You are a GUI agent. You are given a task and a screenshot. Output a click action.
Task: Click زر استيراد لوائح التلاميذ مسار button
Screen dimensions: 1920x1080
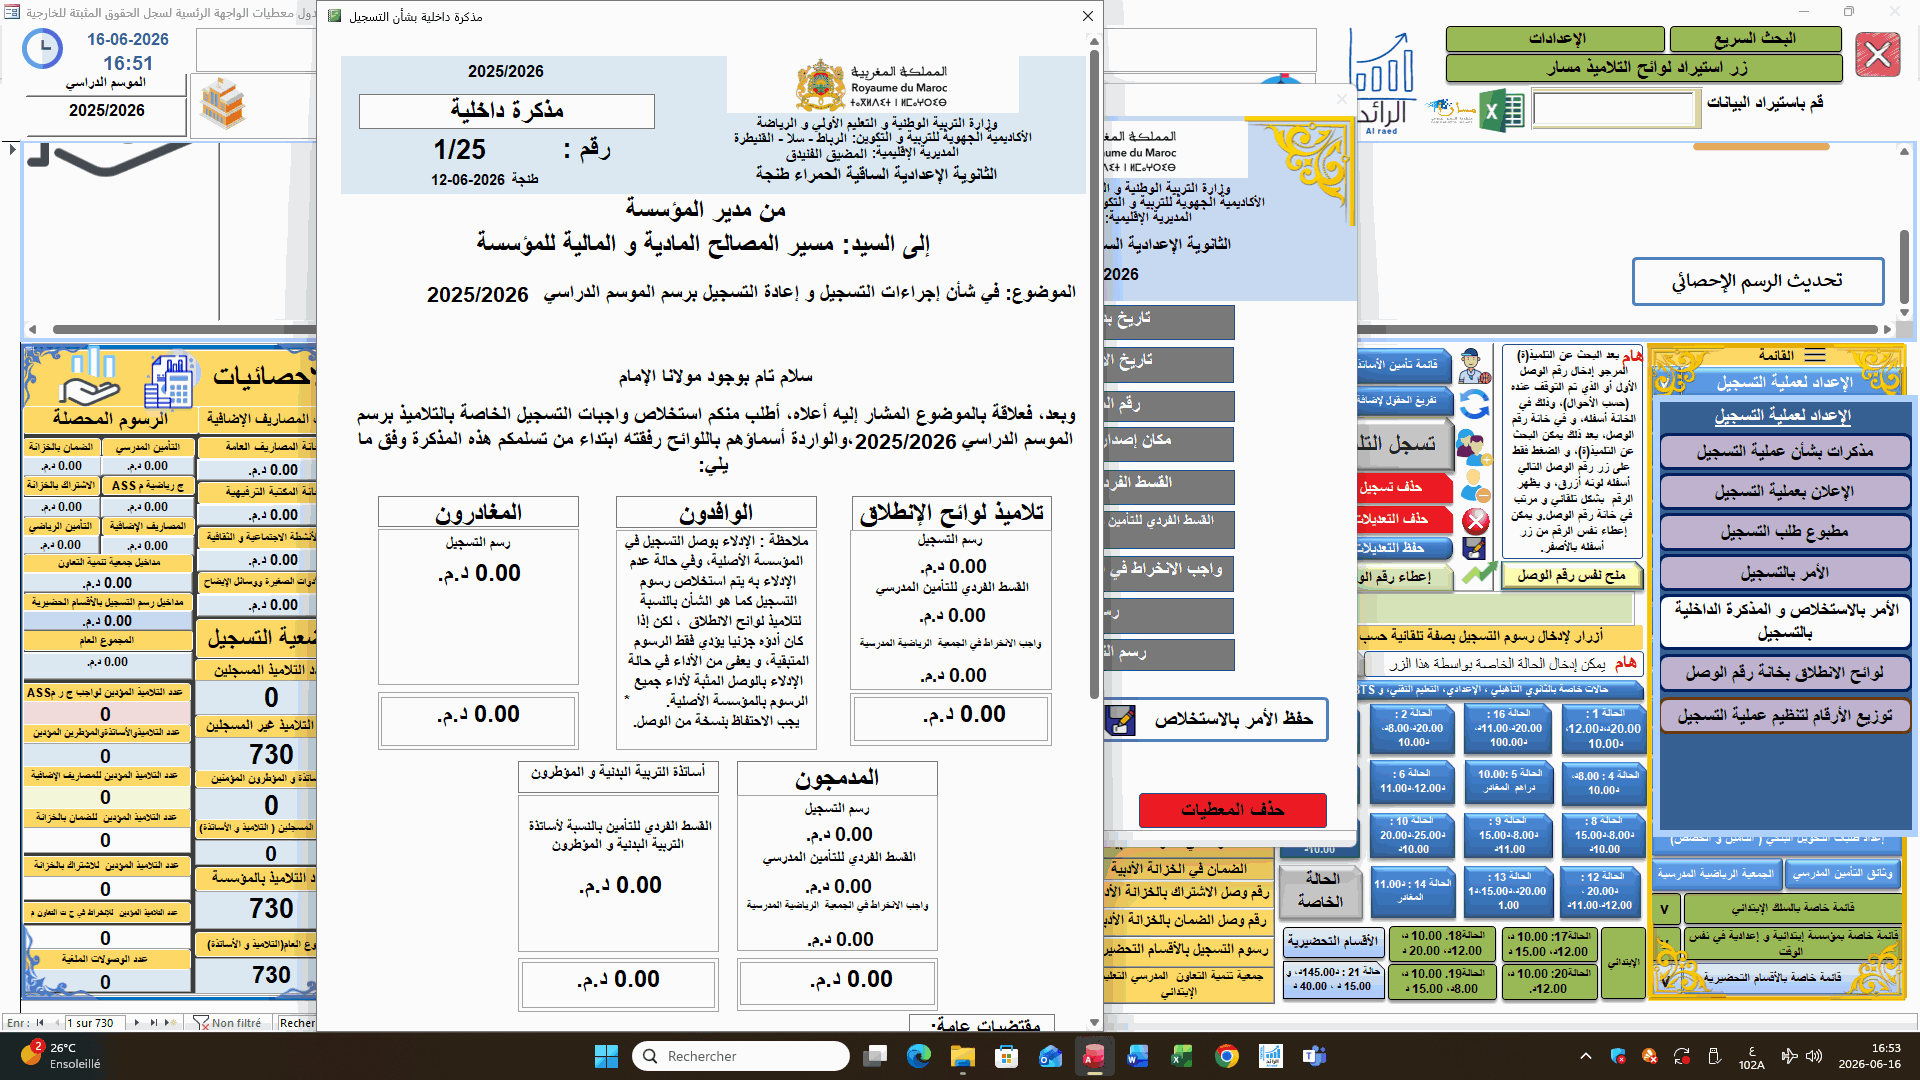pyautogui.click(x=1644, y=68)
